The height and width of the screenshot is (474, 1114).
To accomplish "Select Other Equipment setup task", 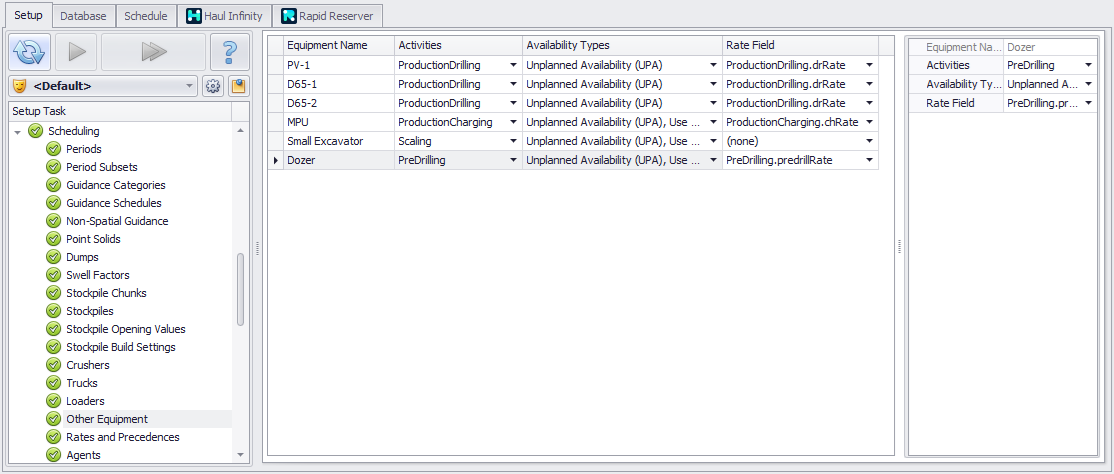I will (107, 419).
